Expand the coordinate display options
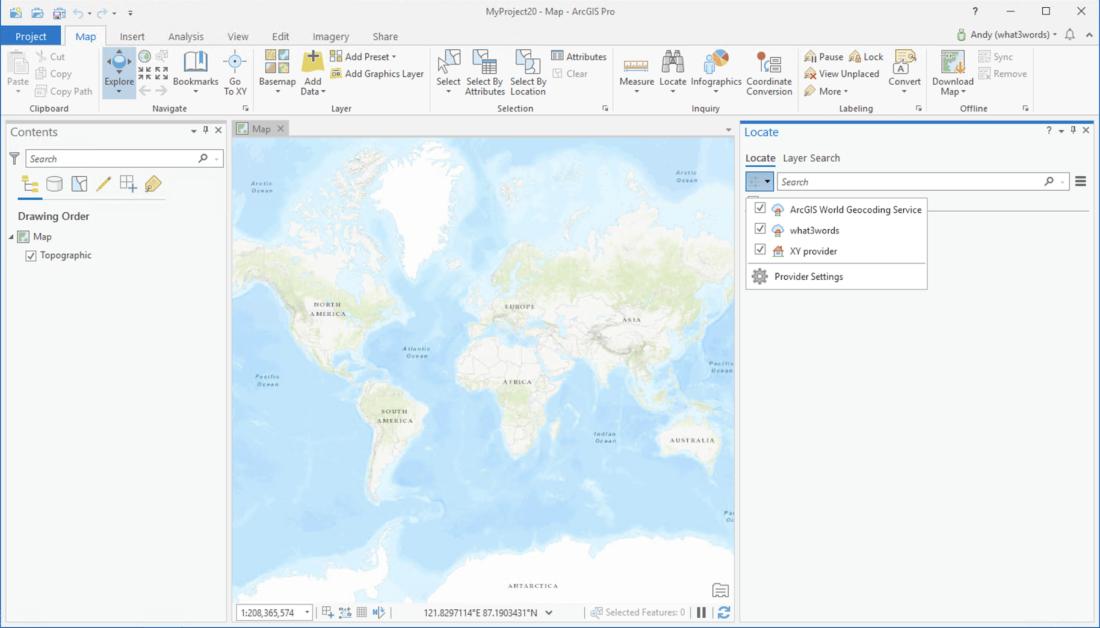The image size is (1100, 628). click(x=549, y=613)
